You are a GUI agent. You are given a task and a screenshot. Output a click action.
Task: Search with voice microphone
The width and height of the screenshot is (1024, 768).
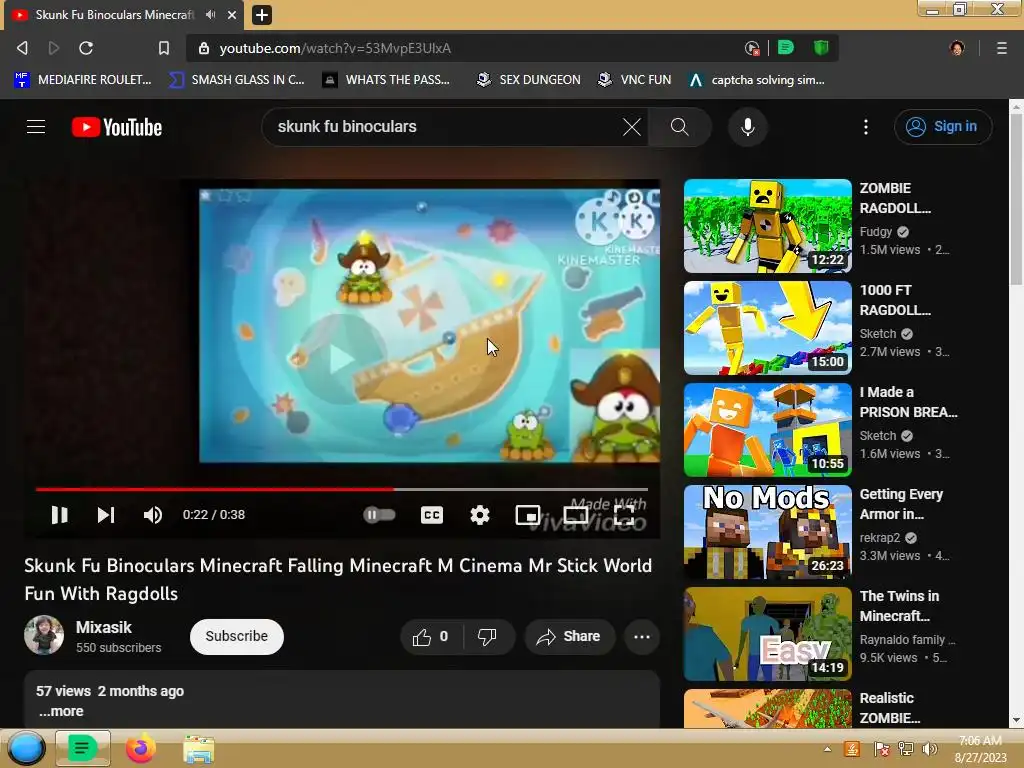click(748, 127)
